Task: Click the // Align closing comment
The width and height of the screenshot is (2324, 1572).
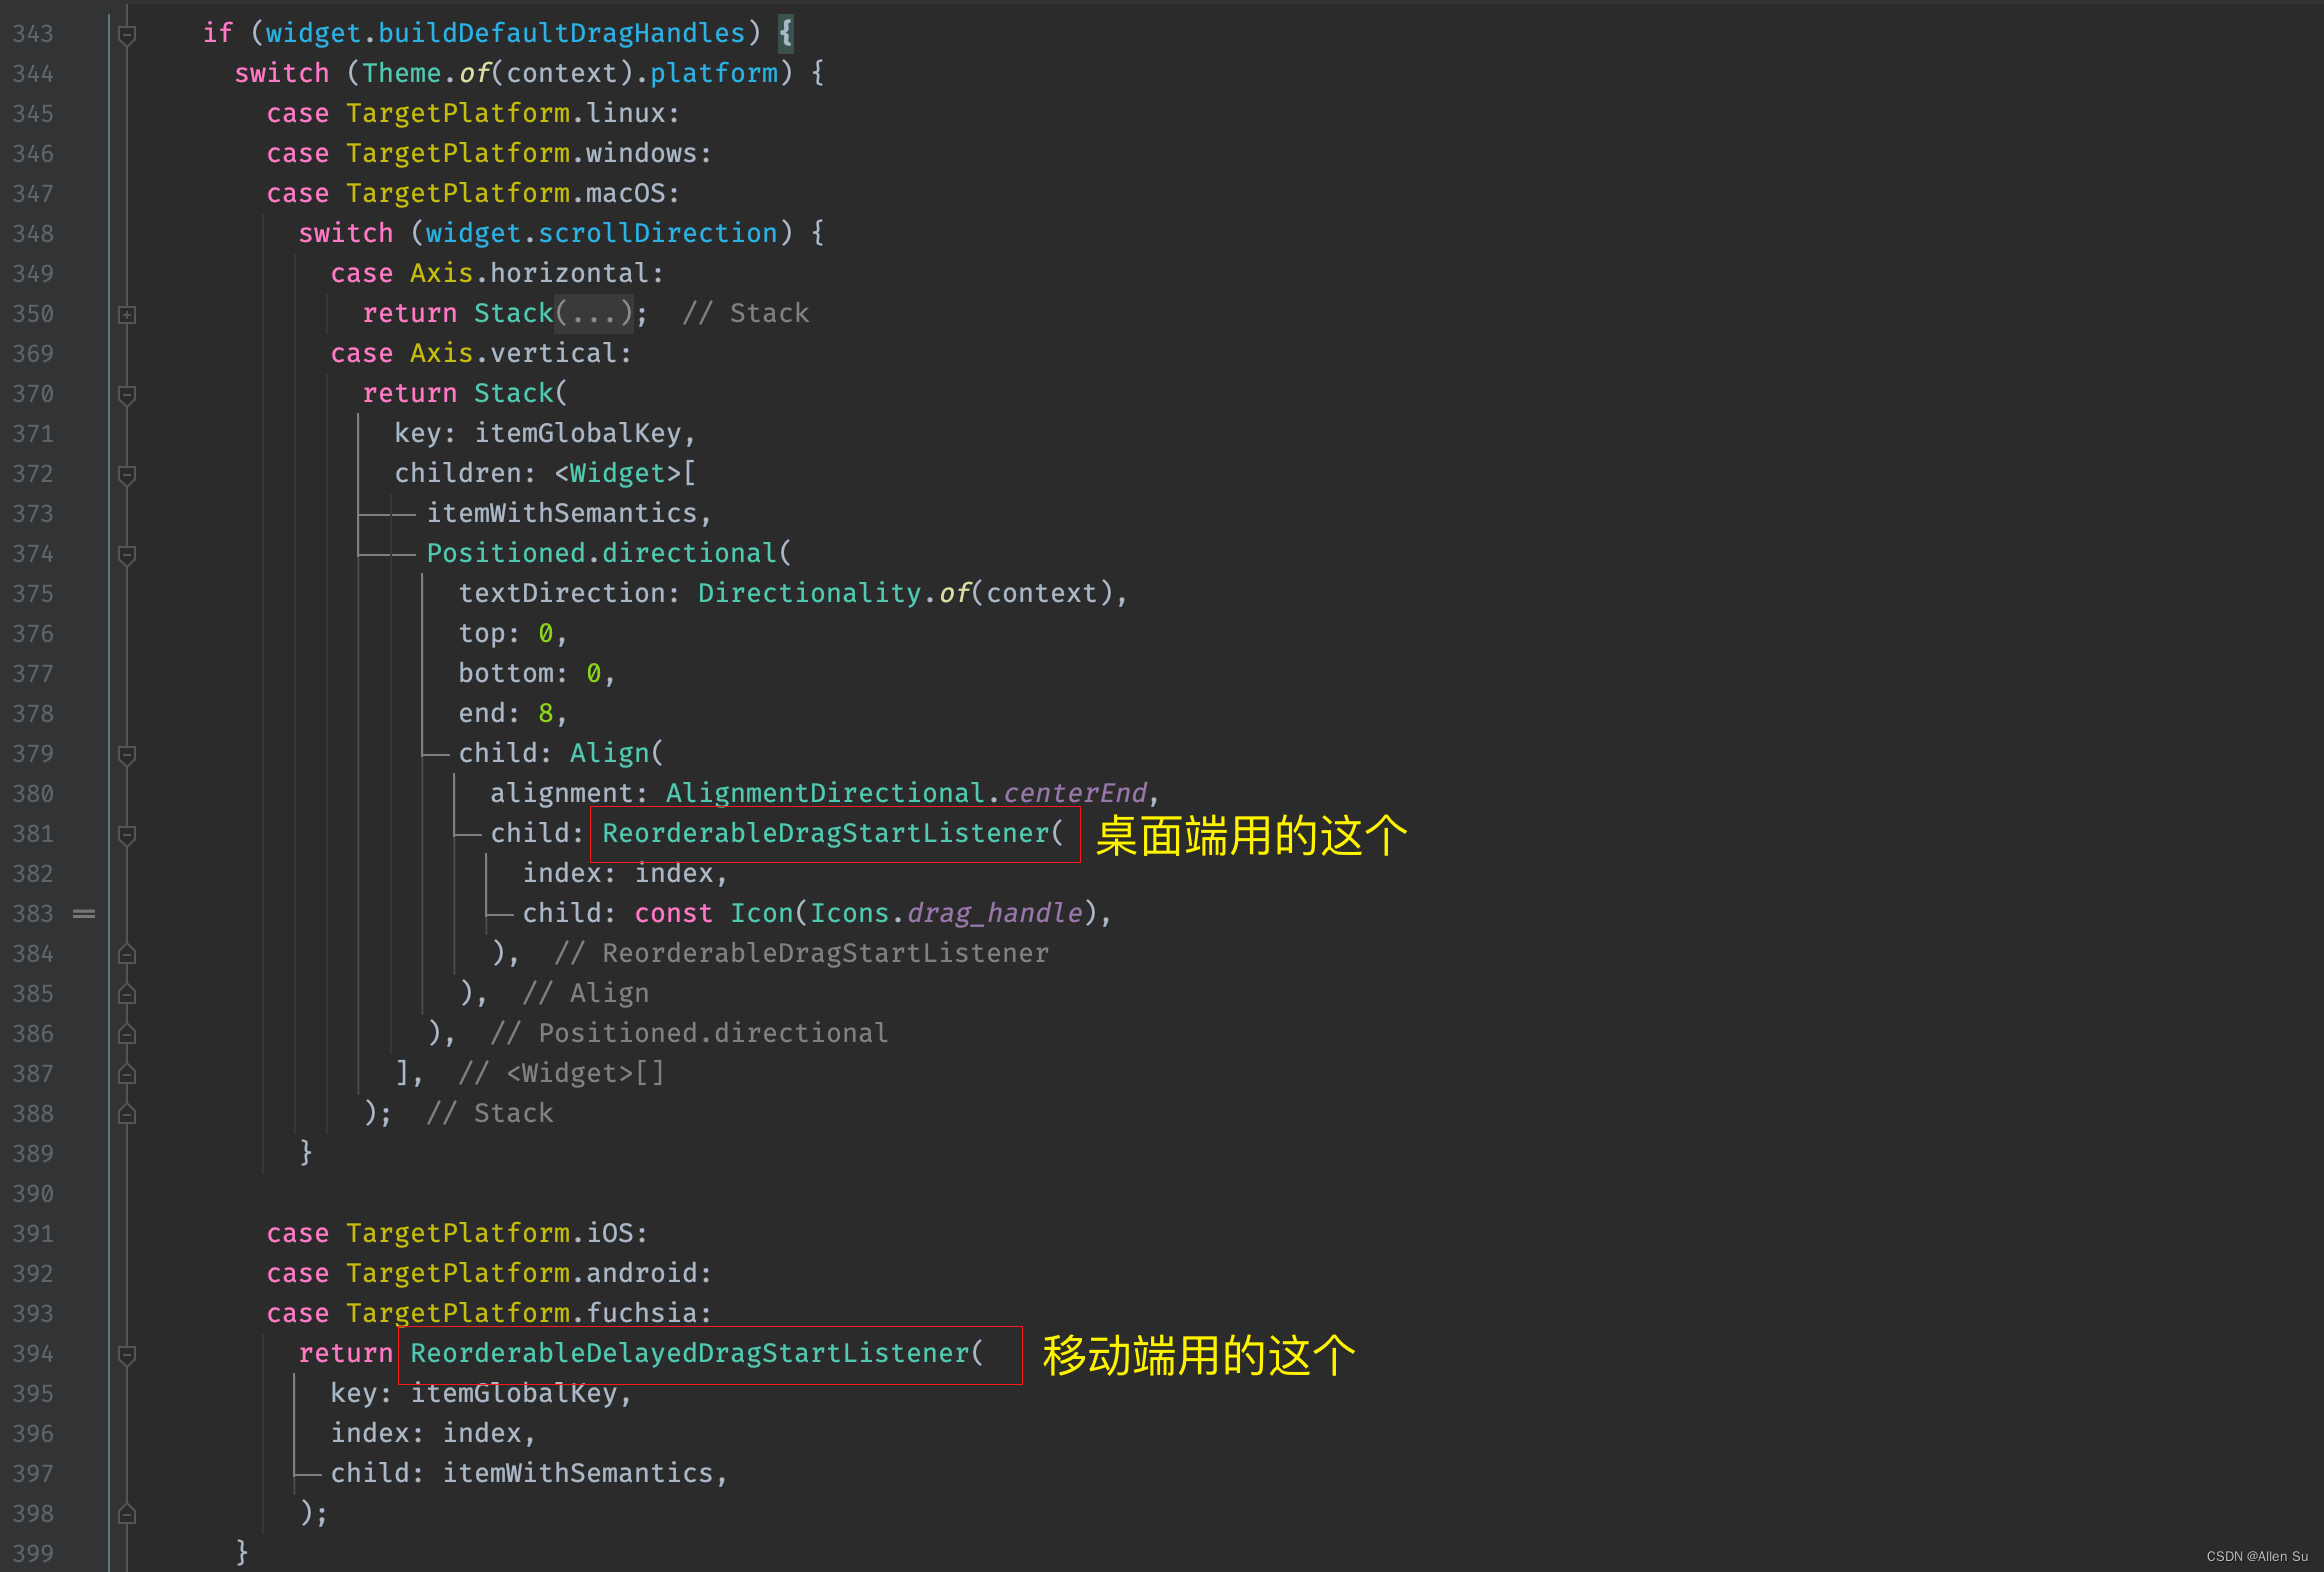Action: [x=586, y=994]
